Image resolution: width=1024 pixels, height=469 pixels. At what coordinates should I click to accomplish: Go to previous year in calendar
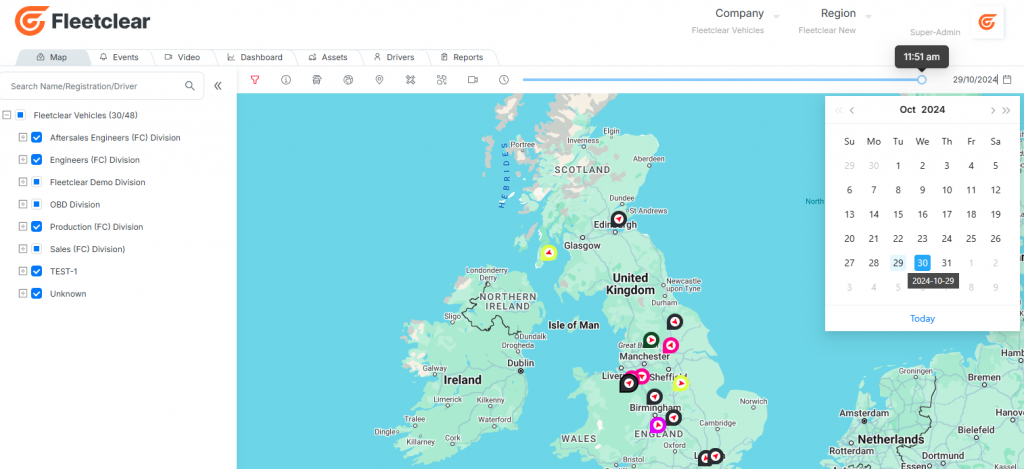pos(839,110)
